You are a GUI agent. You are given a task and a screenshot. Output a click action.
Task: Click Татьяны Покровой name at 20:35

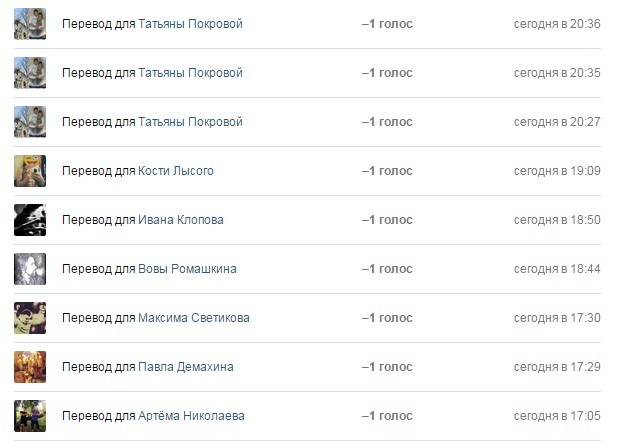point(190,73)
